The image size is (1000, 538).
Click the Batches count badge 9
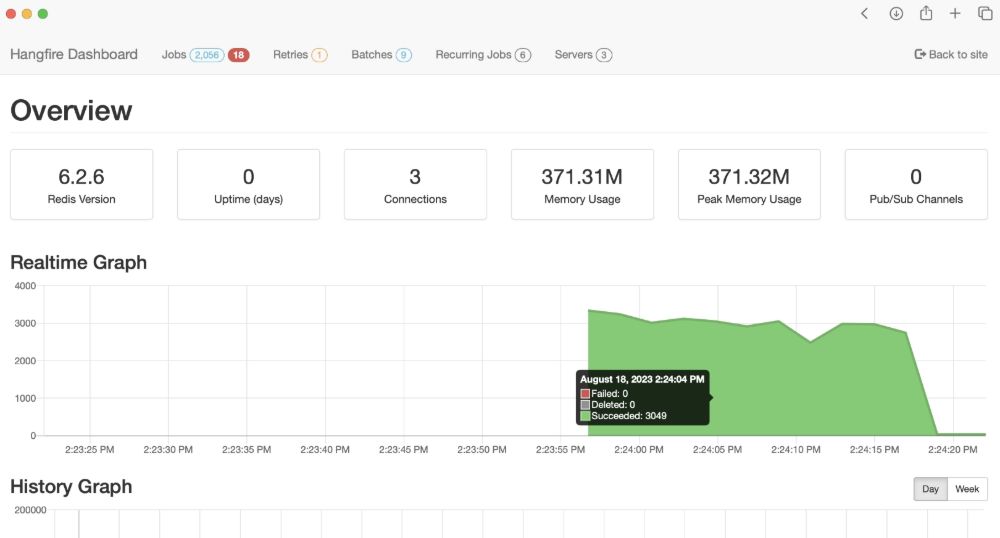coord(404,55)
